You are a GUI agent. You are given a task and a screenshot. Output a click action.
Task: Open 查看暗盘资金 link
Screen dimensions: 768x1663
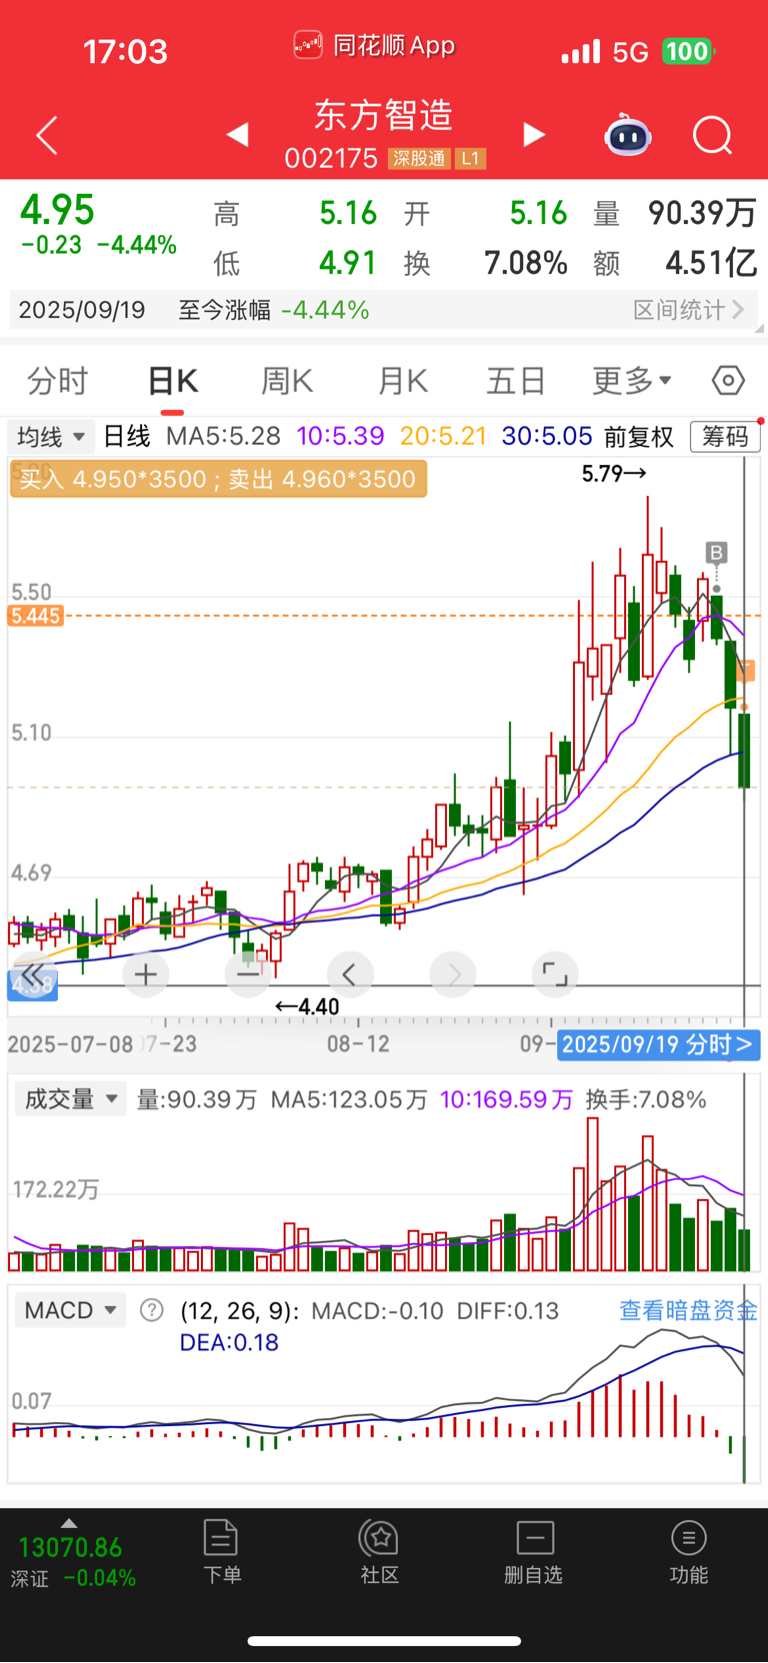tap(688, 1310)
